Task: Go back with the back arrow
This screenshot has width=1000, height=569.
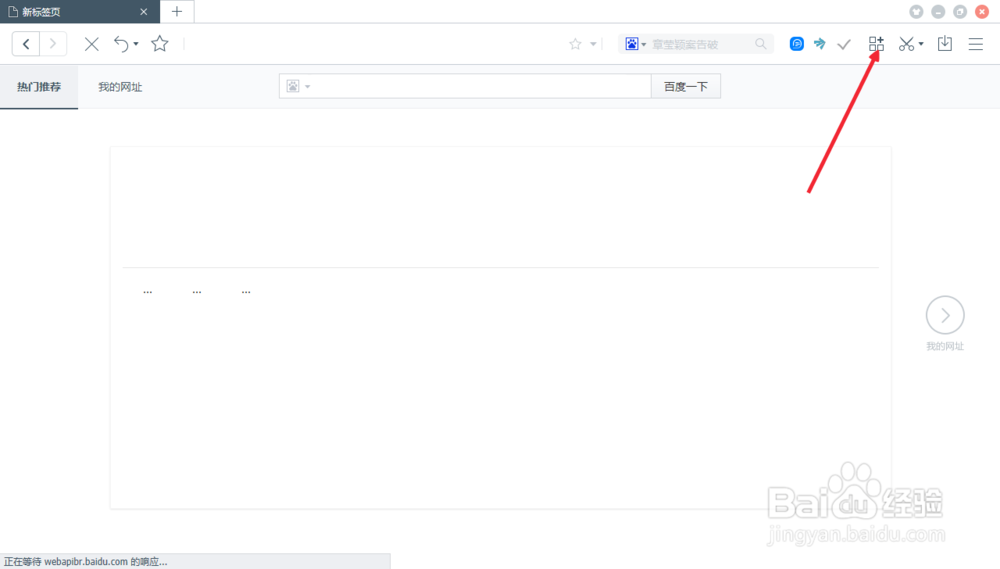Action: (26, 44)
